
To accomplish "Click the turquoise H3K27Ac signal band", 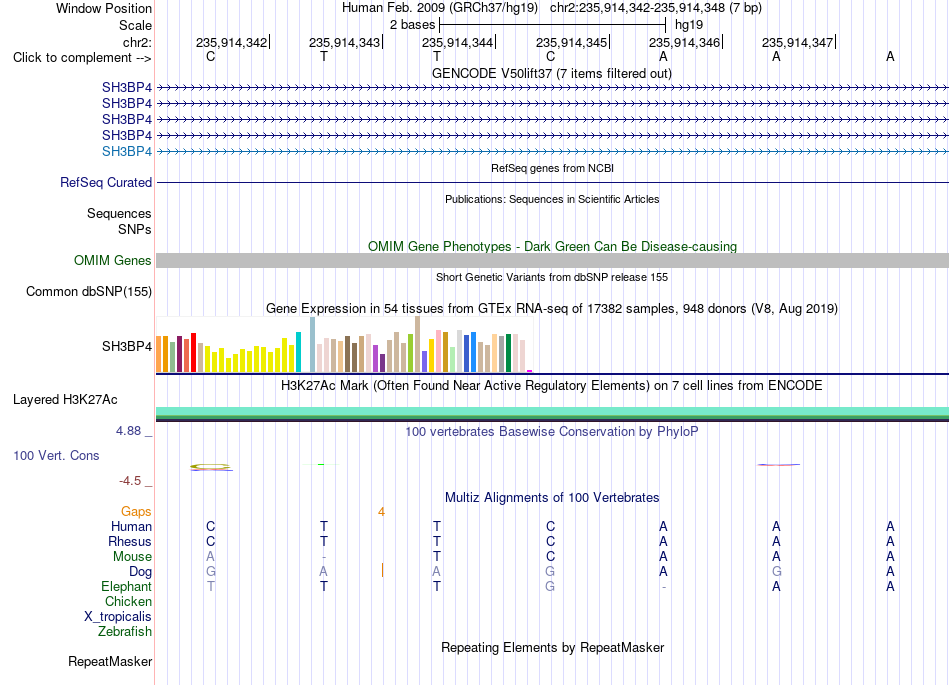I will coord(552,412).
